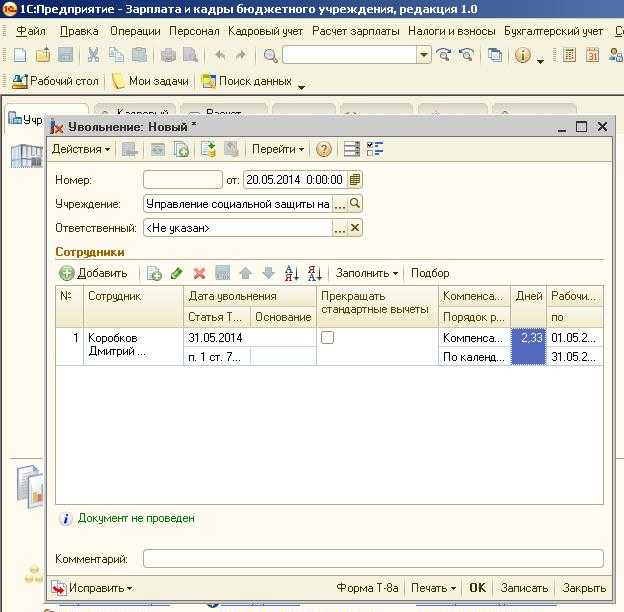Image resolution: width=624 pixels, height=612 pixels.
Task: Click Закрыть button
Action: (584, 588)
